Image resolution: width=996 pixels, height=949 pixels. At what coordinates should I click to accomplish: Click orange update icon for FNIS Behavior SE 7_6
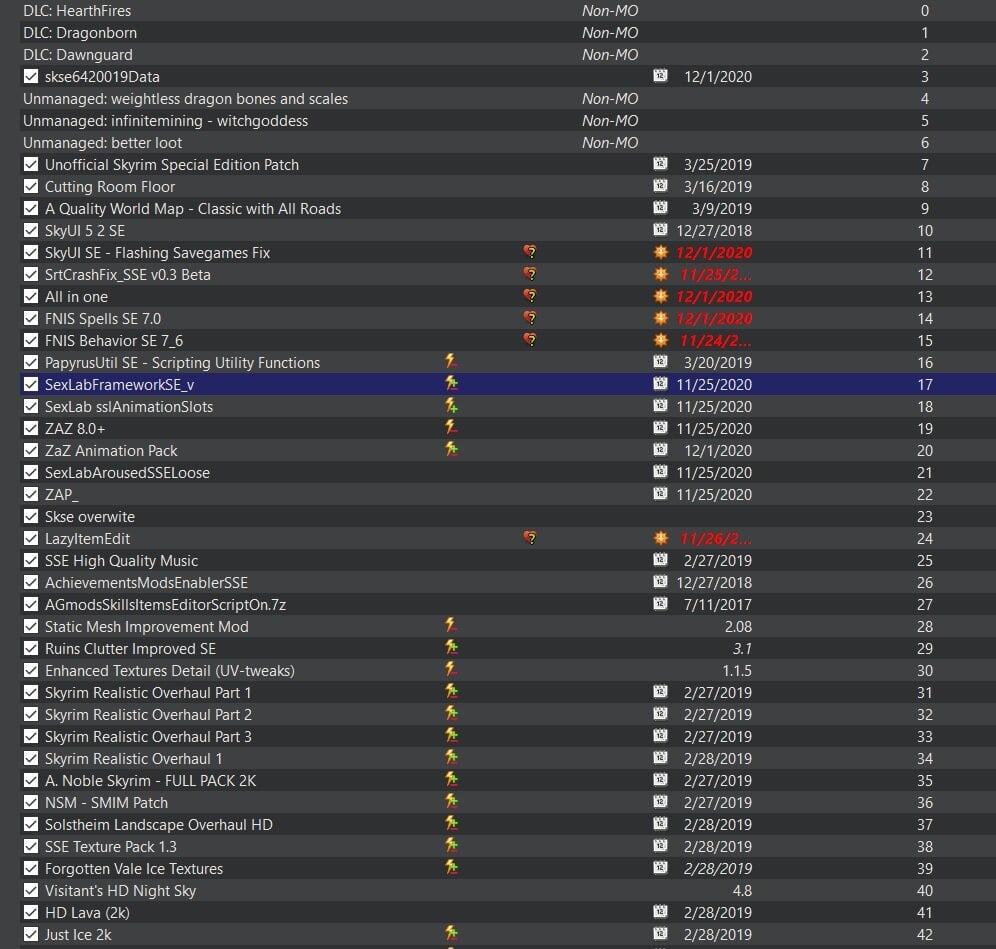pyautogui.click(x=661, y=340)
